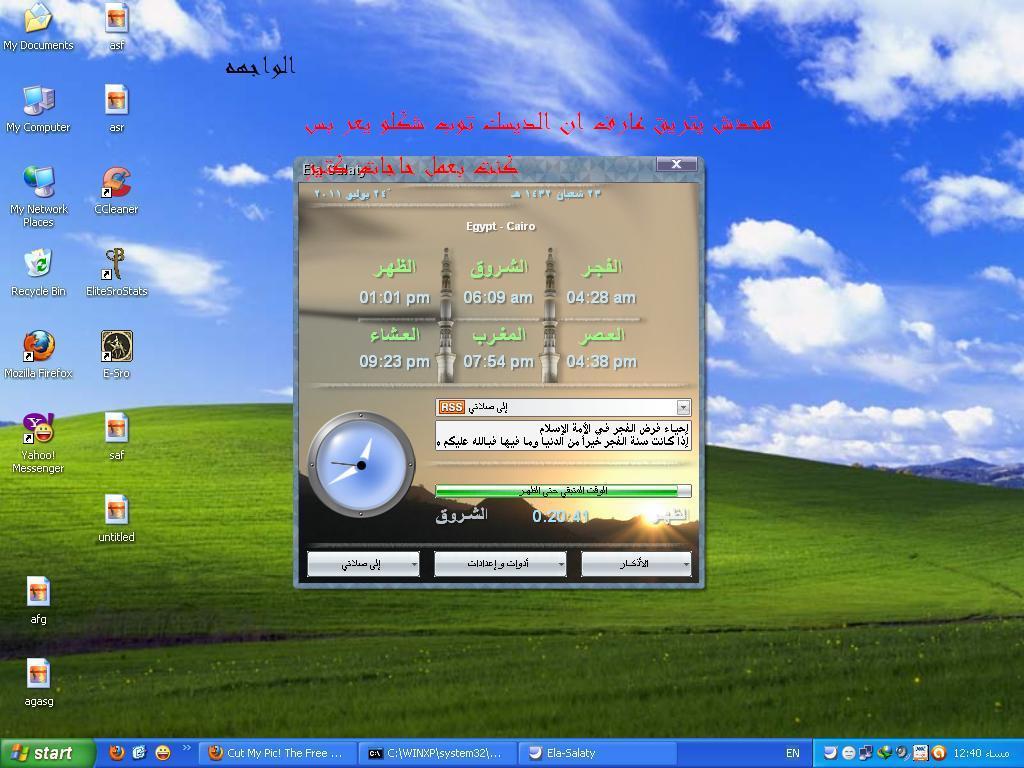Switch to the Cut My Pic taskbar window
The height and width of the screenshot is (768, 1024).
pos(276,753)
